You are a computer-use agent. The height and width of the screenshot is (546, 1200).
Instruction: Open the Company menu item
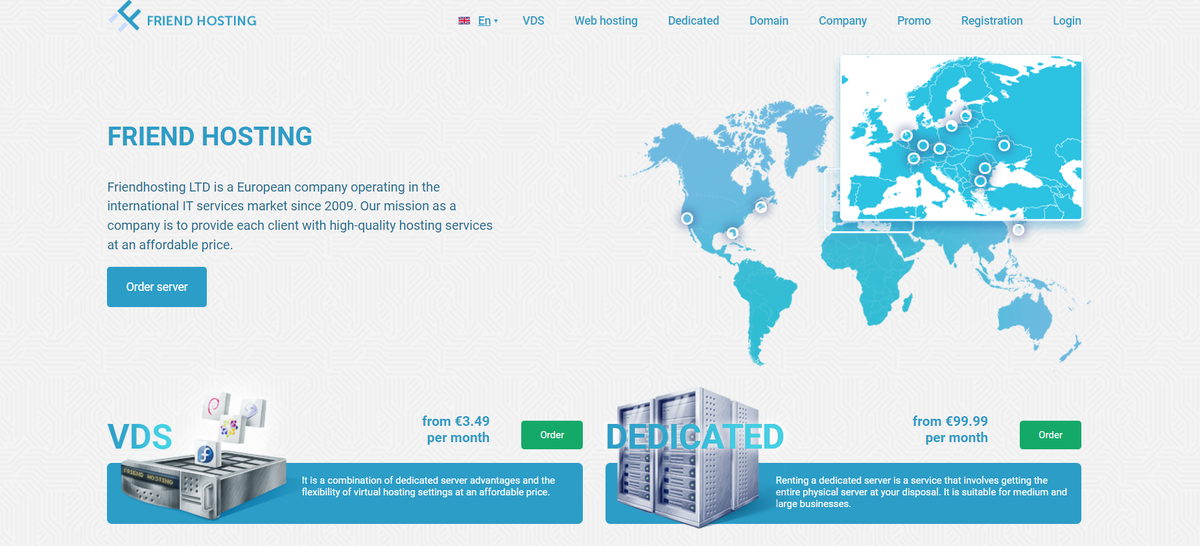coord(843,21)
